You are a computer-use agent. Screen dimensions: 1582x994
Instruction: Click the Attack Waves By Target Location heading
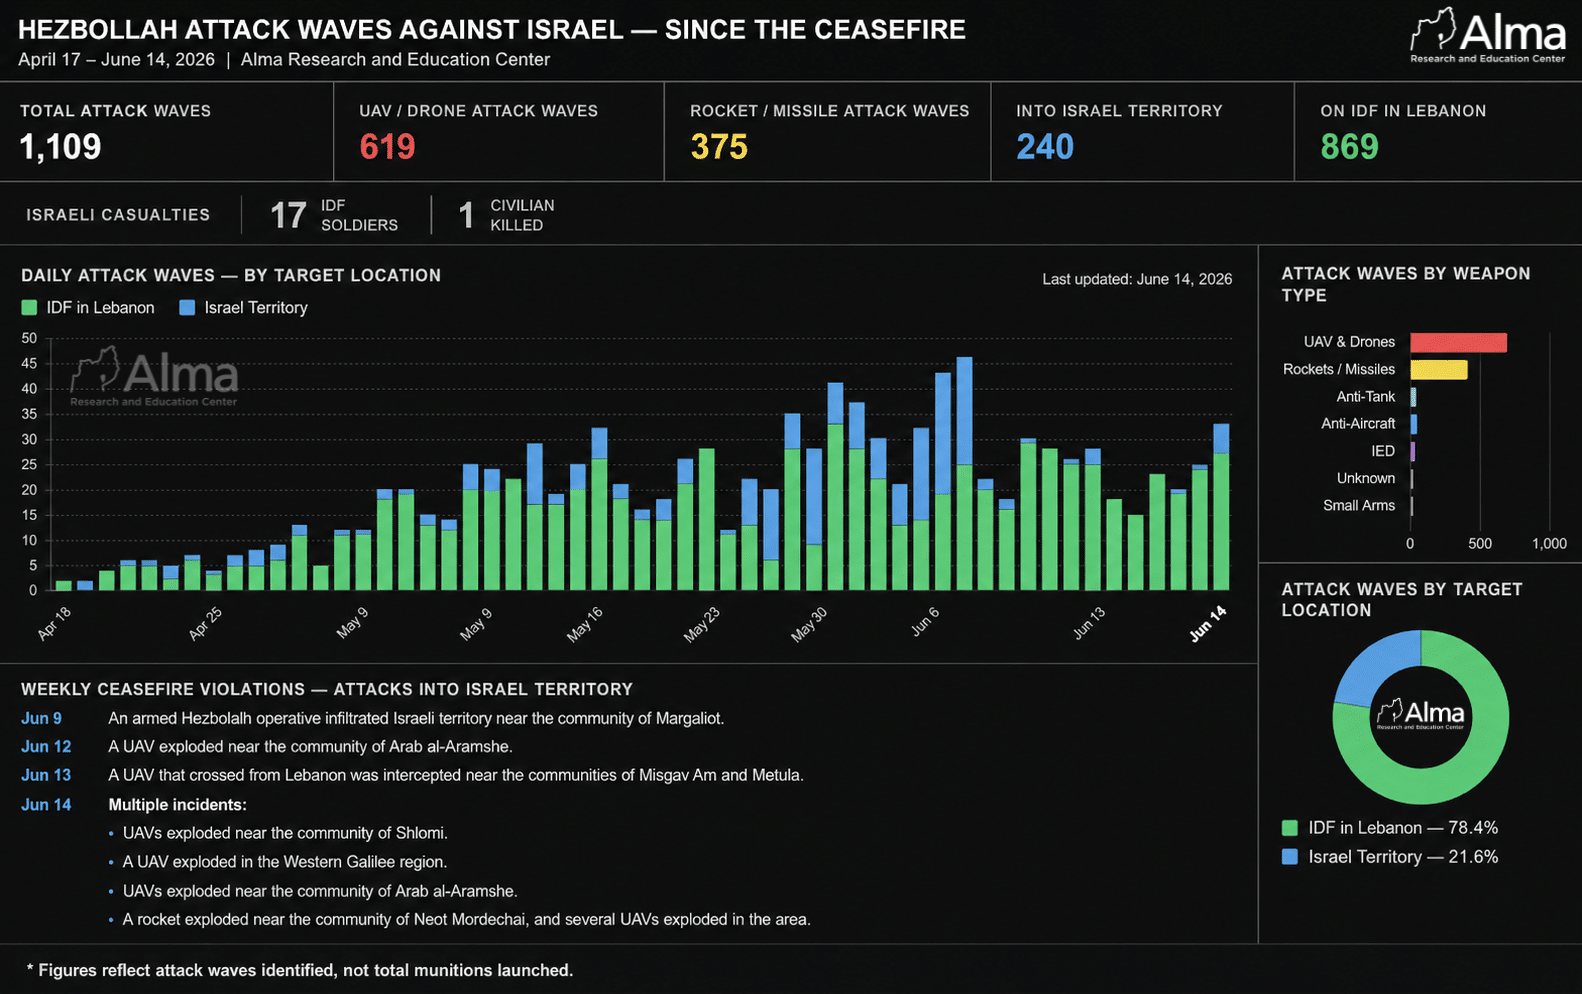(x=1402, y=600)
